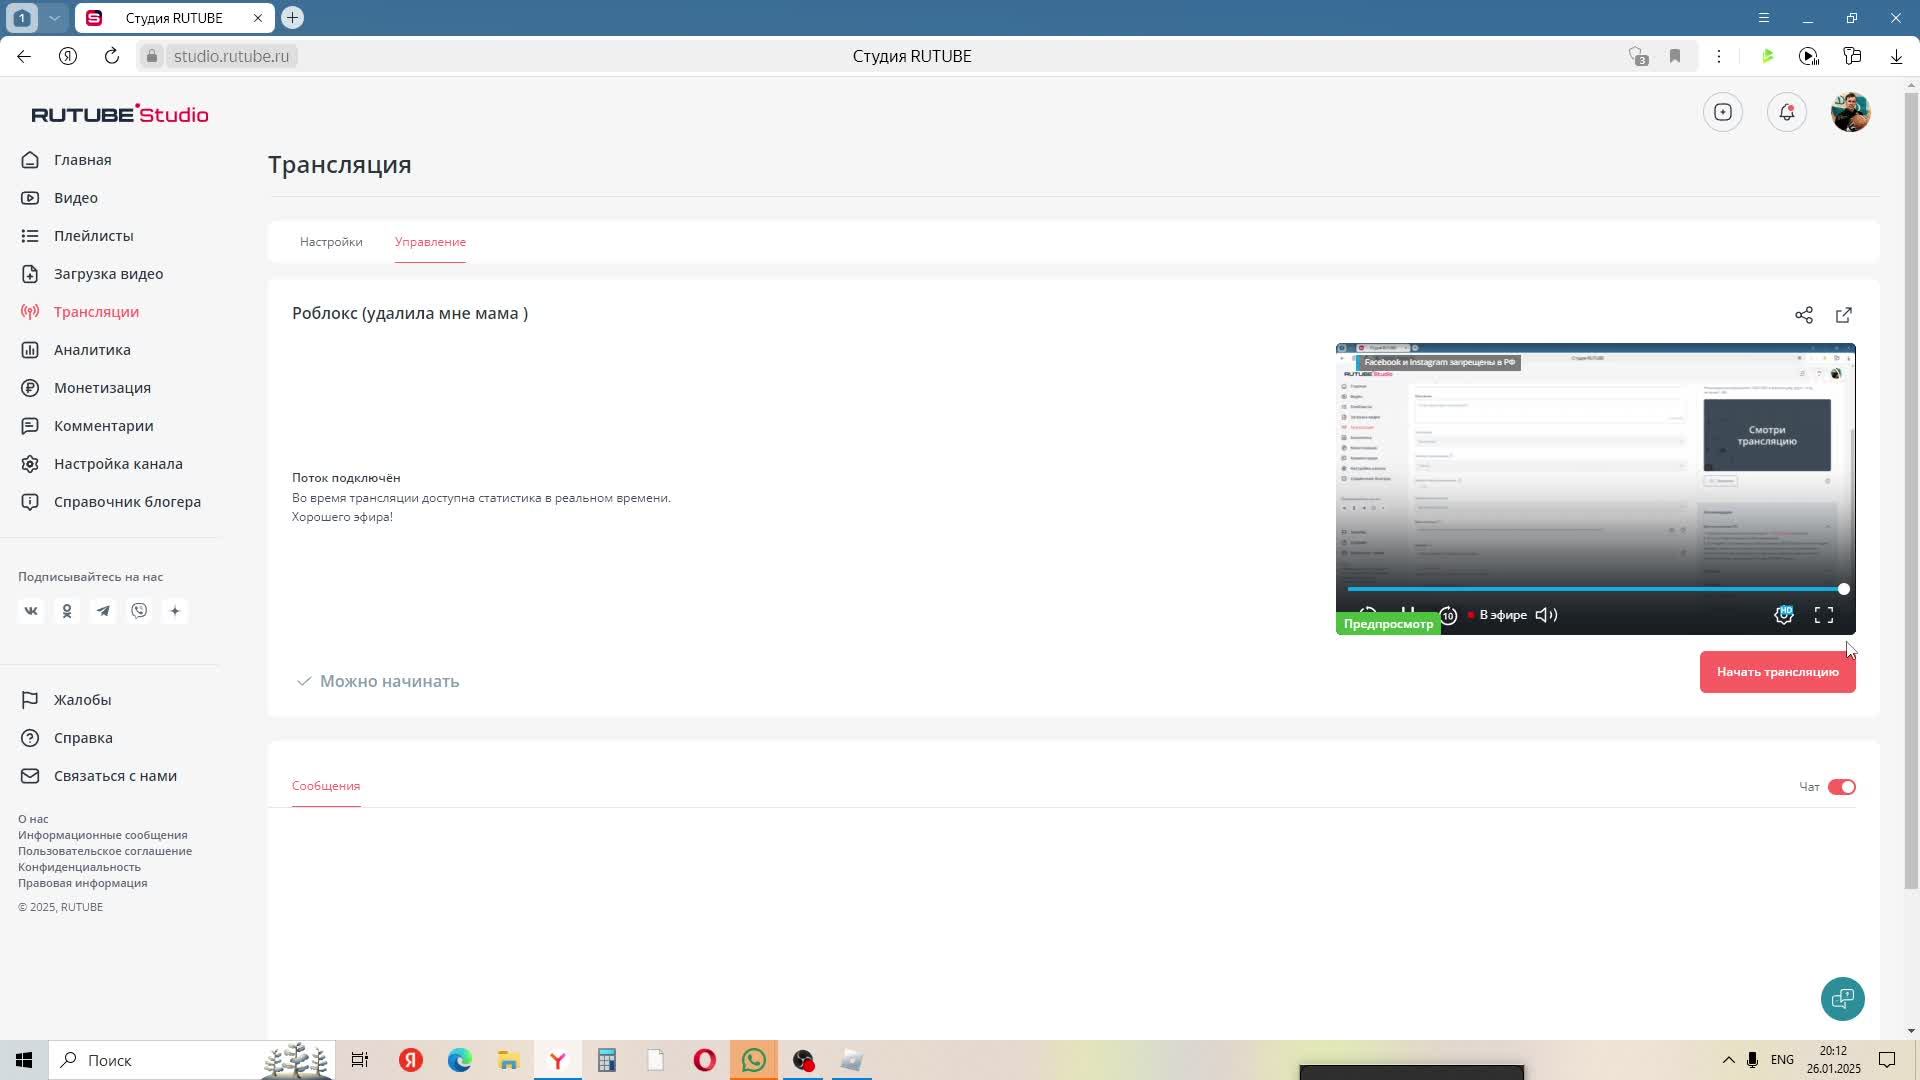This screenshot has width=1920, height=1080.
Task: Skip forward 10 seconds in player
Action: coord(1448,615)
